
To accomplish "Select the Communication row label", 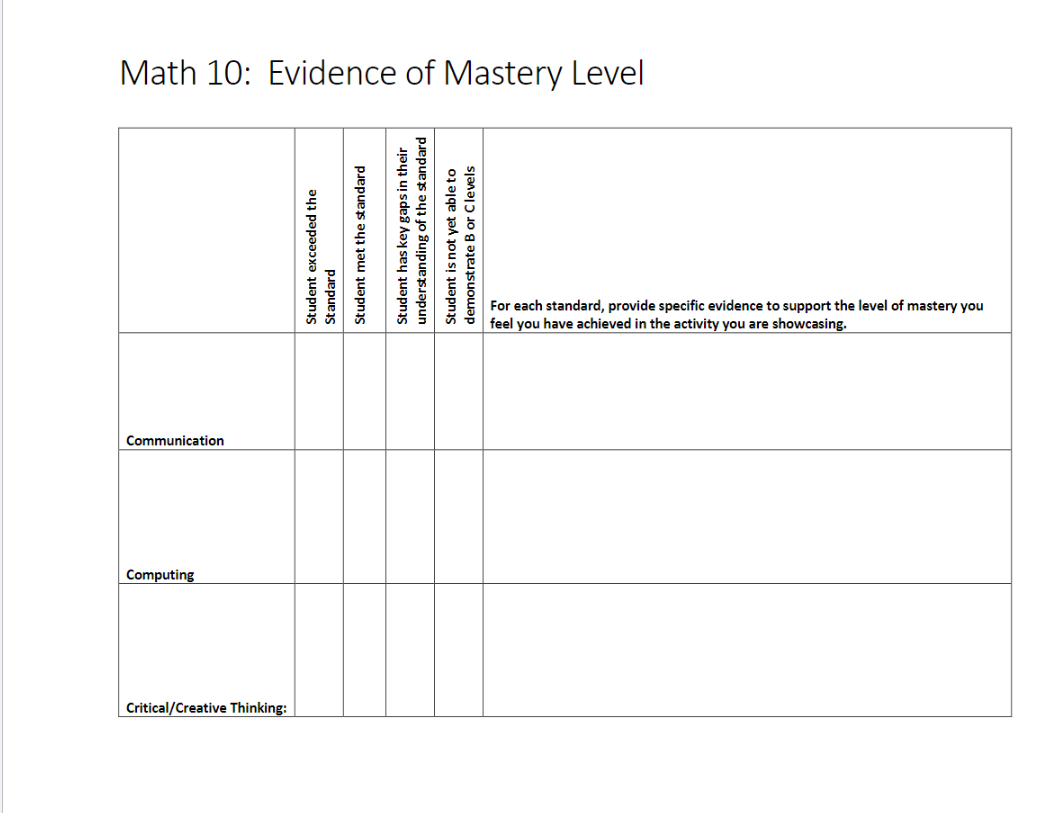I will (x=175, y=440).
